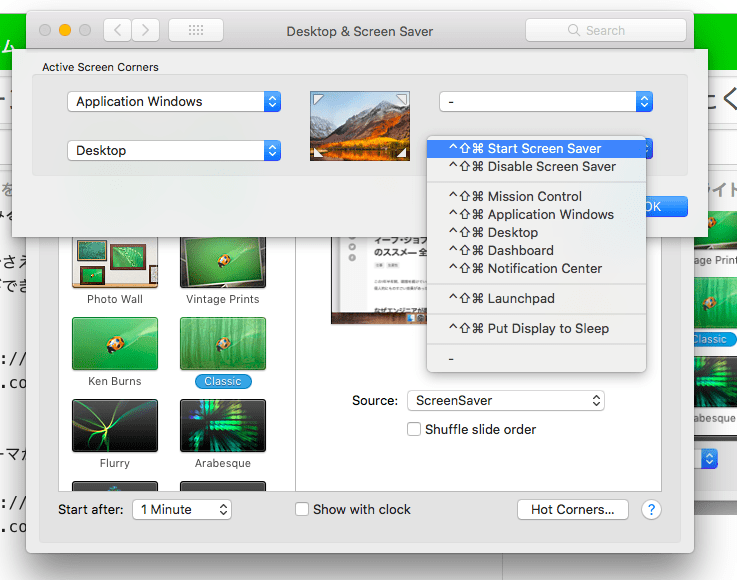737x580 pixels.
Task: Choose the dash (none) option in popup menu
Action: 536,359
